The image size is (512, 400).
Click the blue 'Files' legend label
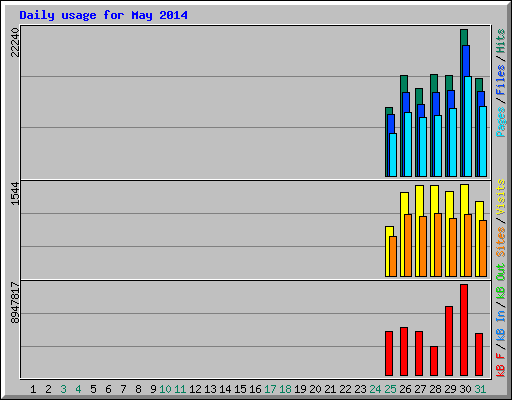point(500,80)
